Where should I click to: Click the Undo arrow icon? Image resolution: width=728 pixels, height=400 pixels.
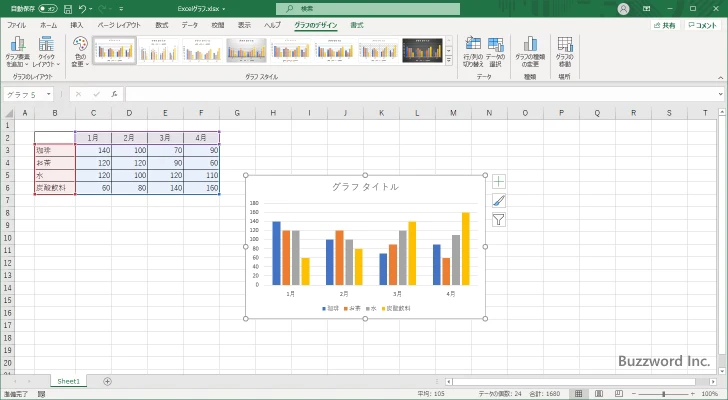click(x=82, y=9)
